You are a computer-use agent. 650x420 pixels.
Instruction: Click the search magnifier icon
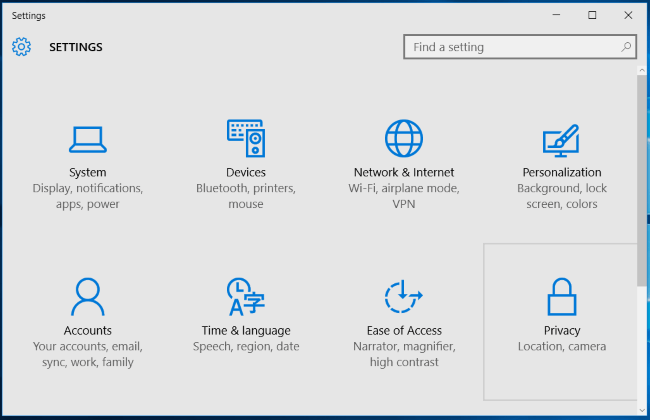click(626, 47)
